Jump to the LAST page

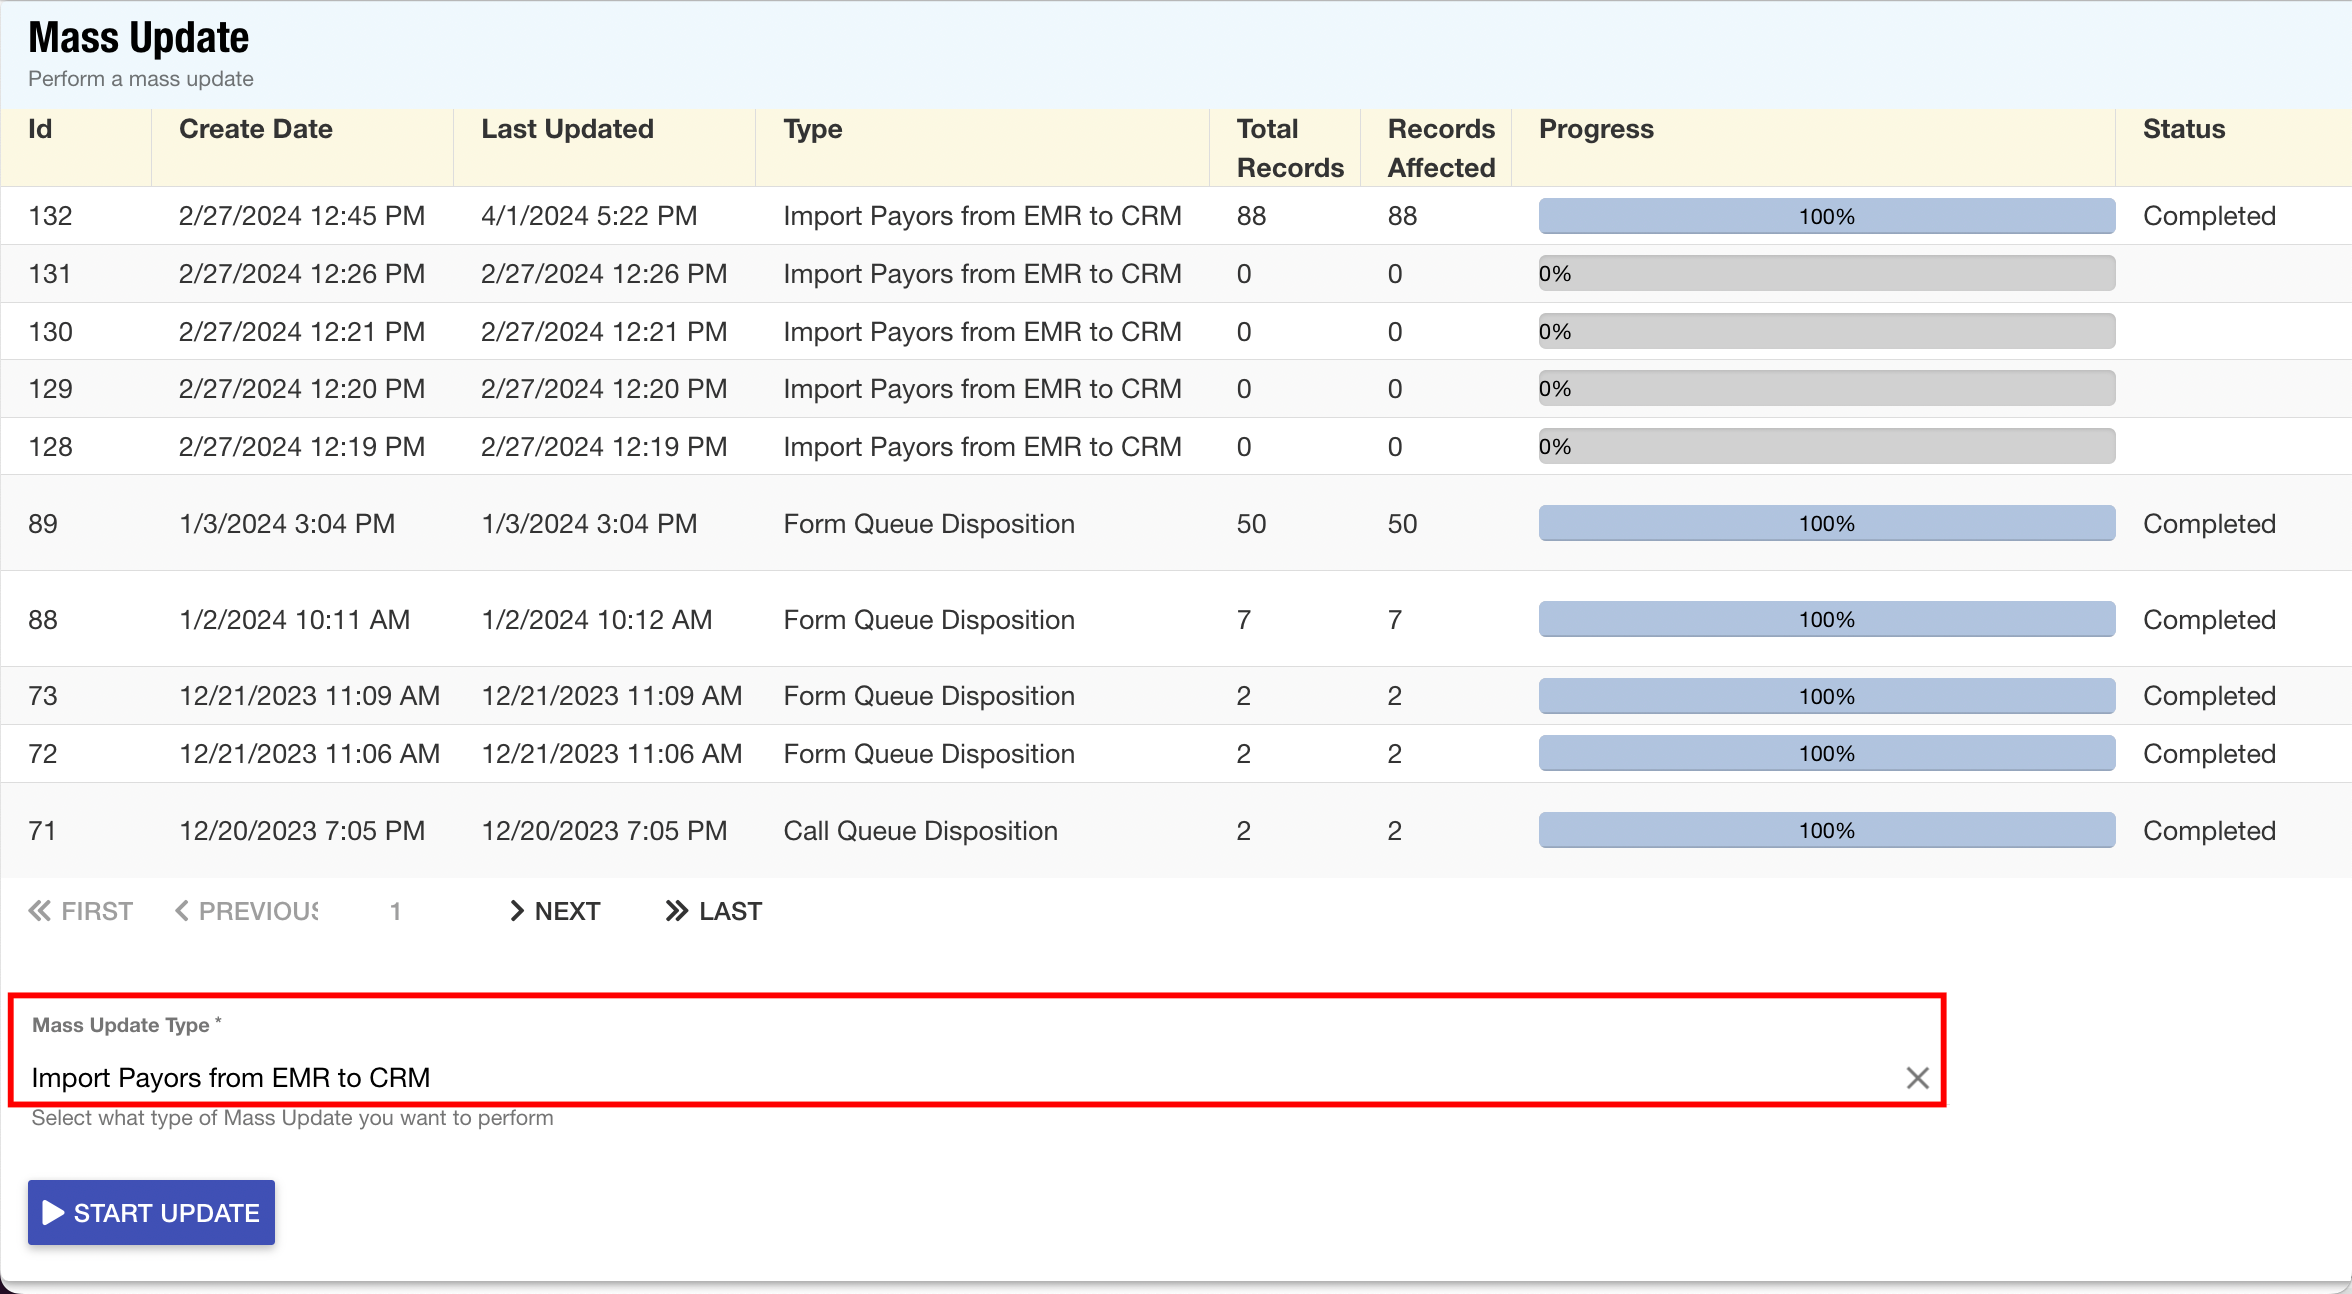(x=730, y=911)
